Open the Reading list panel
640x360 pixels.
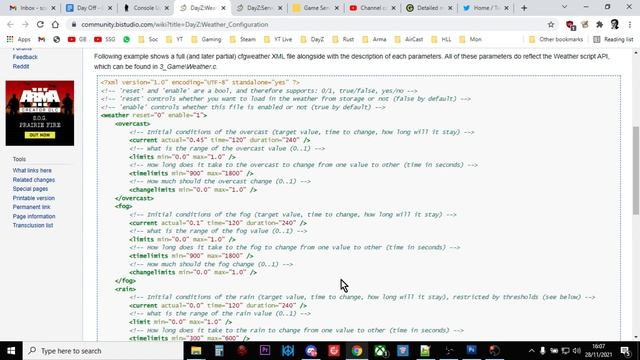tap(613, 39)
